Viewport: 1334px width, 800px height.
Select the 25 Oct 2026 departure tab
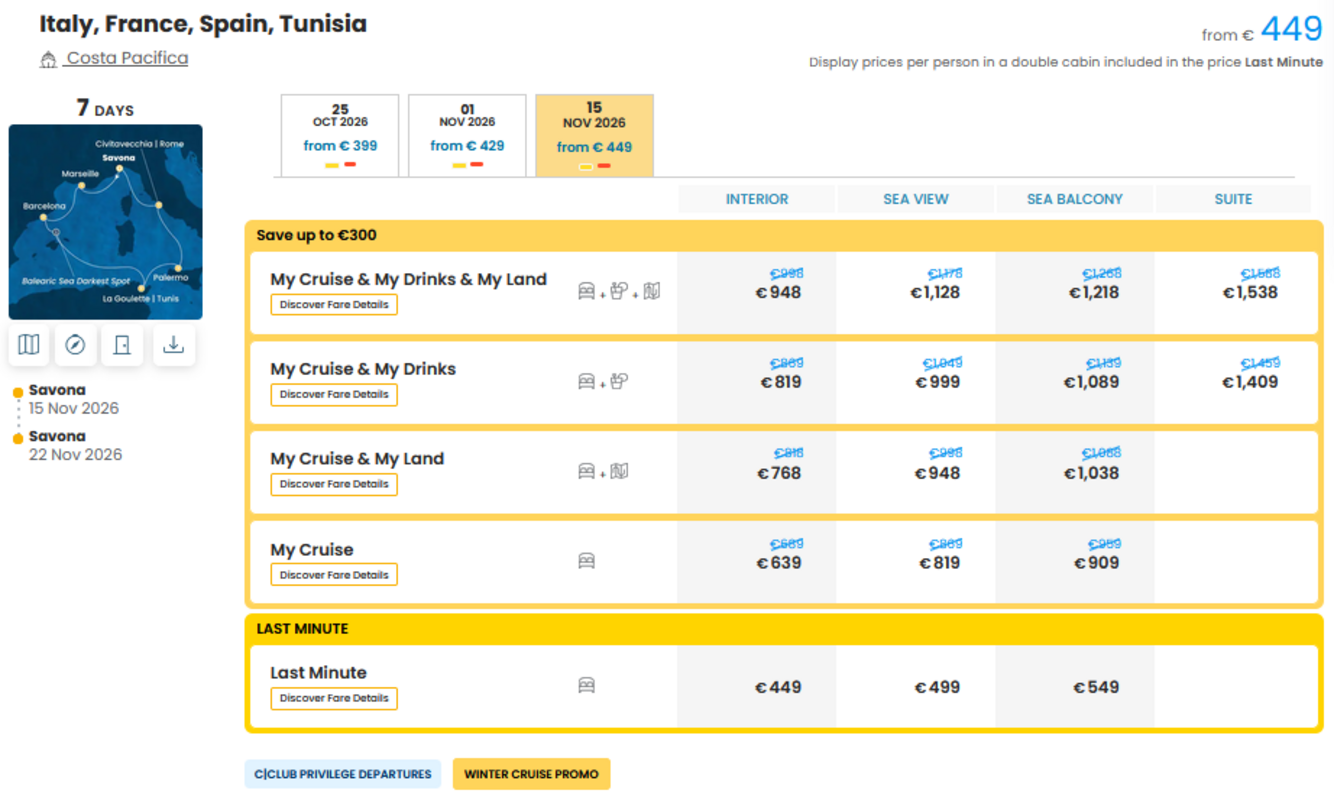(340, 136)
